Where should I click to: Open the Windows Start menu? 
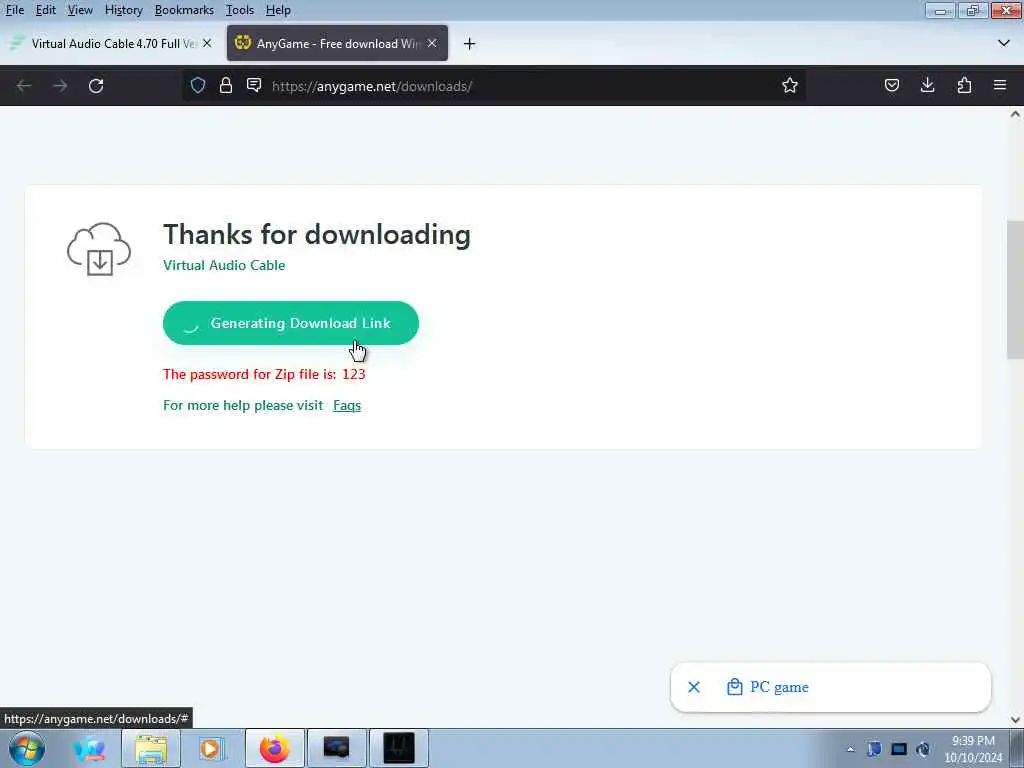tap(27, 748)
